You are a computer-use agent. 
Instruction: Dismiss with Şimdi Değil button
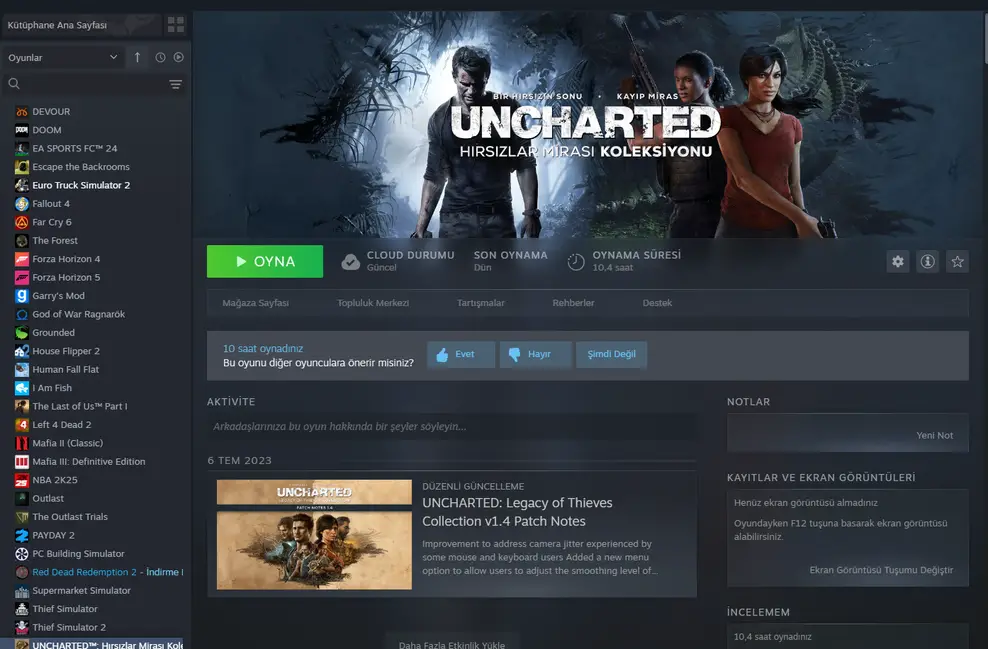611,354
